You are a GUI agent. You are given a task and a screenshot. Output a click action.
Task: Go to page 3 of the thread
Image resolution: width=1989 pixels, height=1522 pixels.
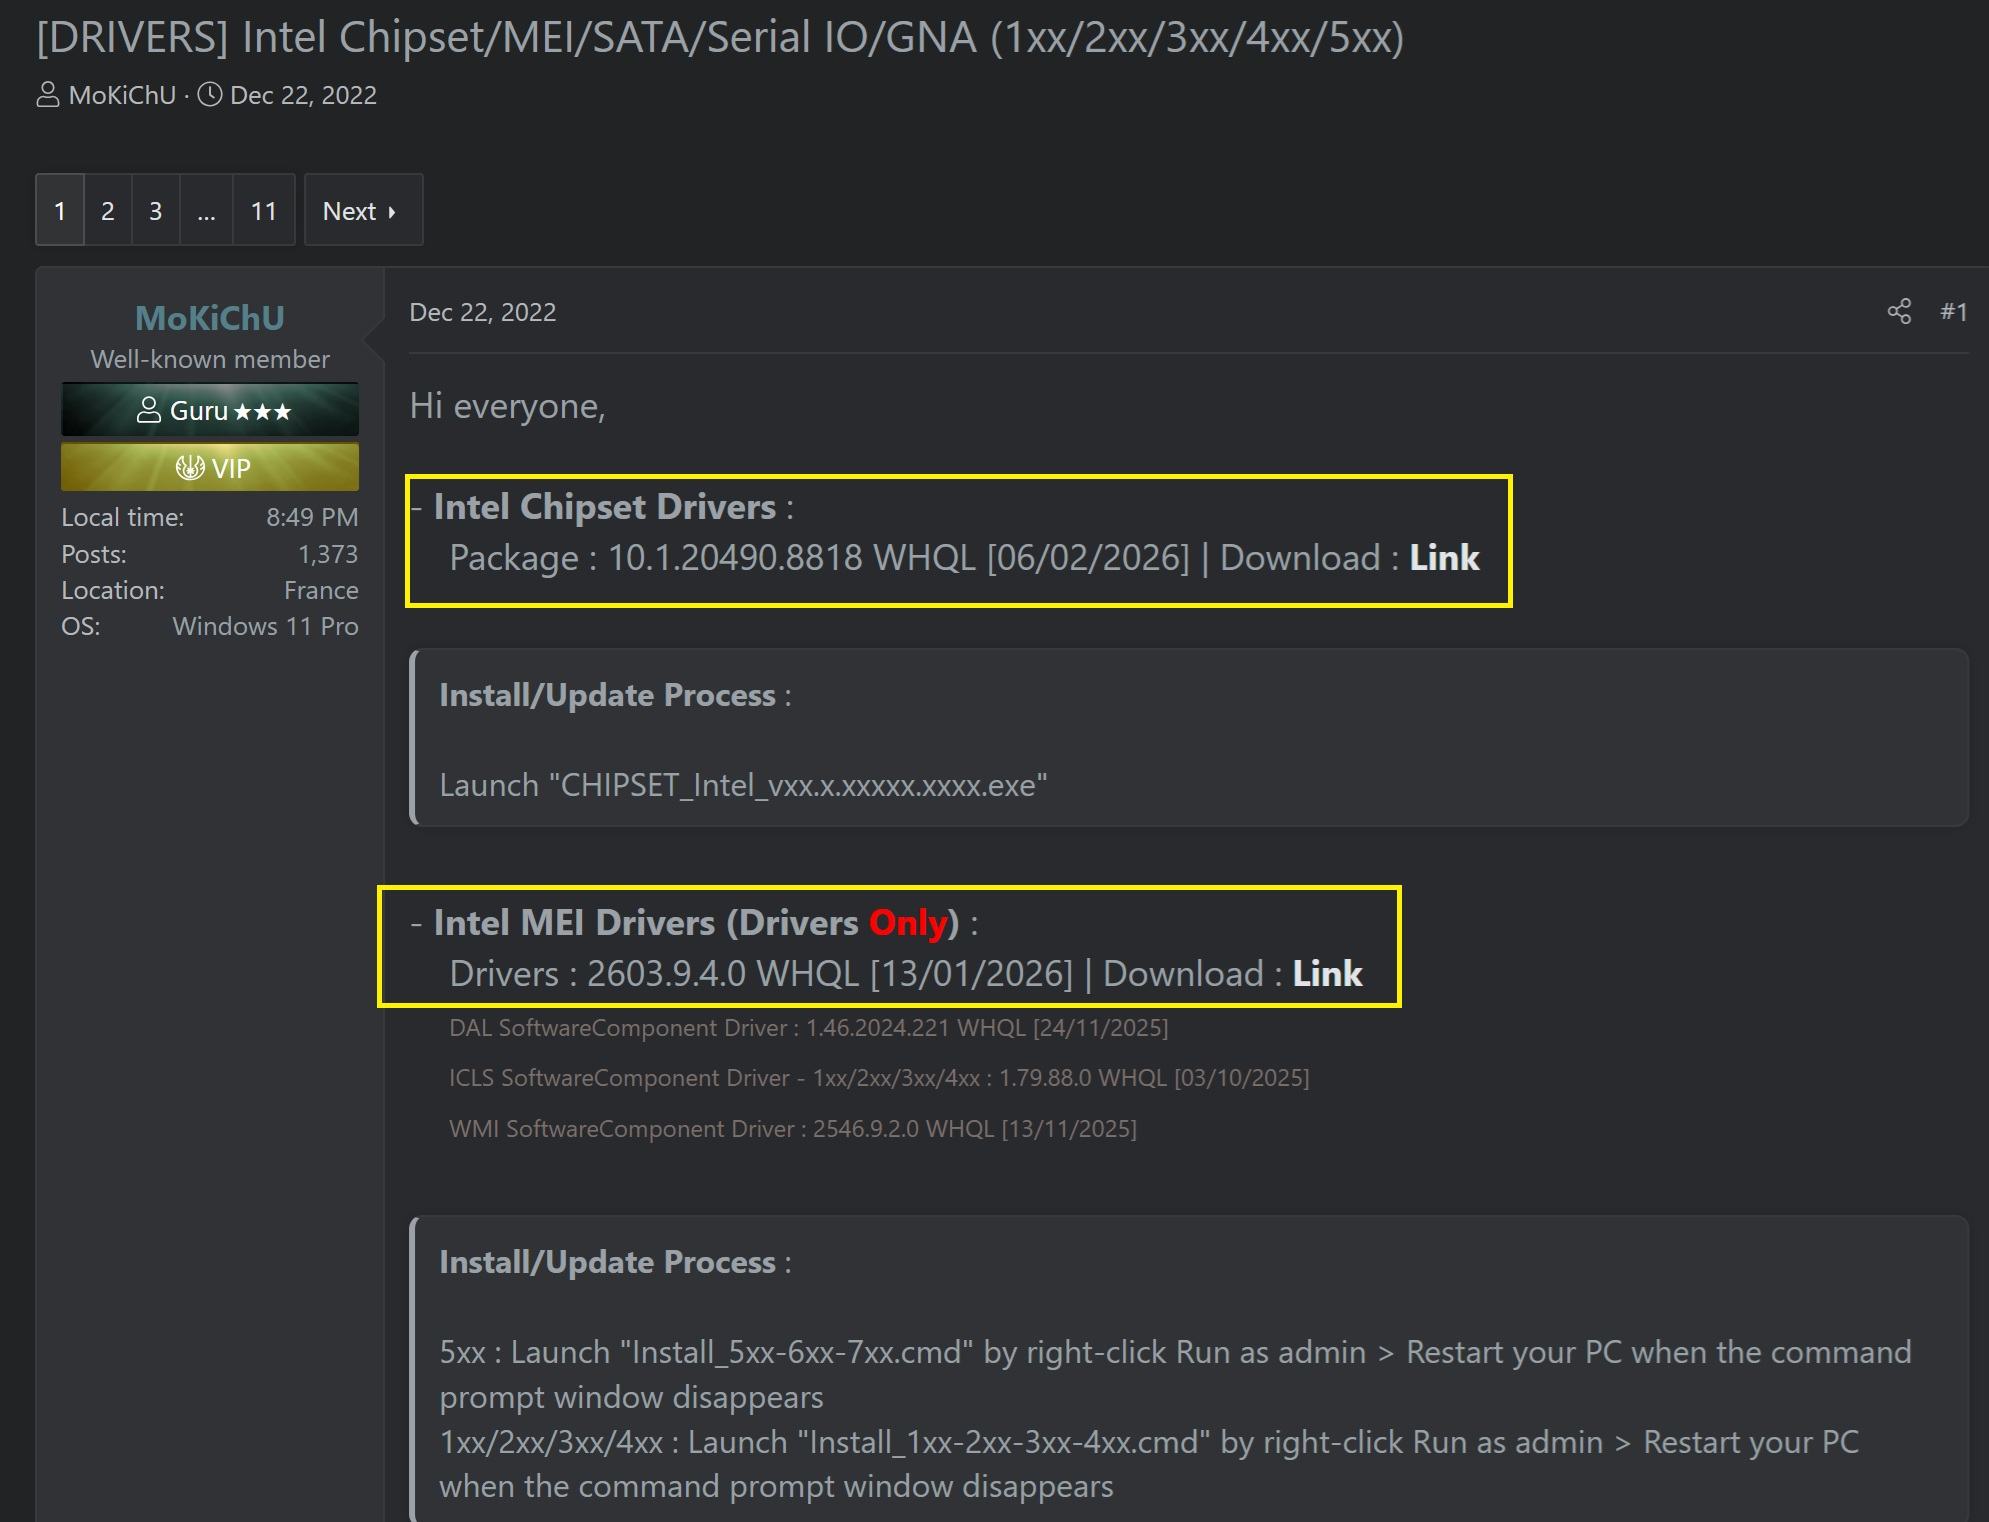[x=155, y=210]
